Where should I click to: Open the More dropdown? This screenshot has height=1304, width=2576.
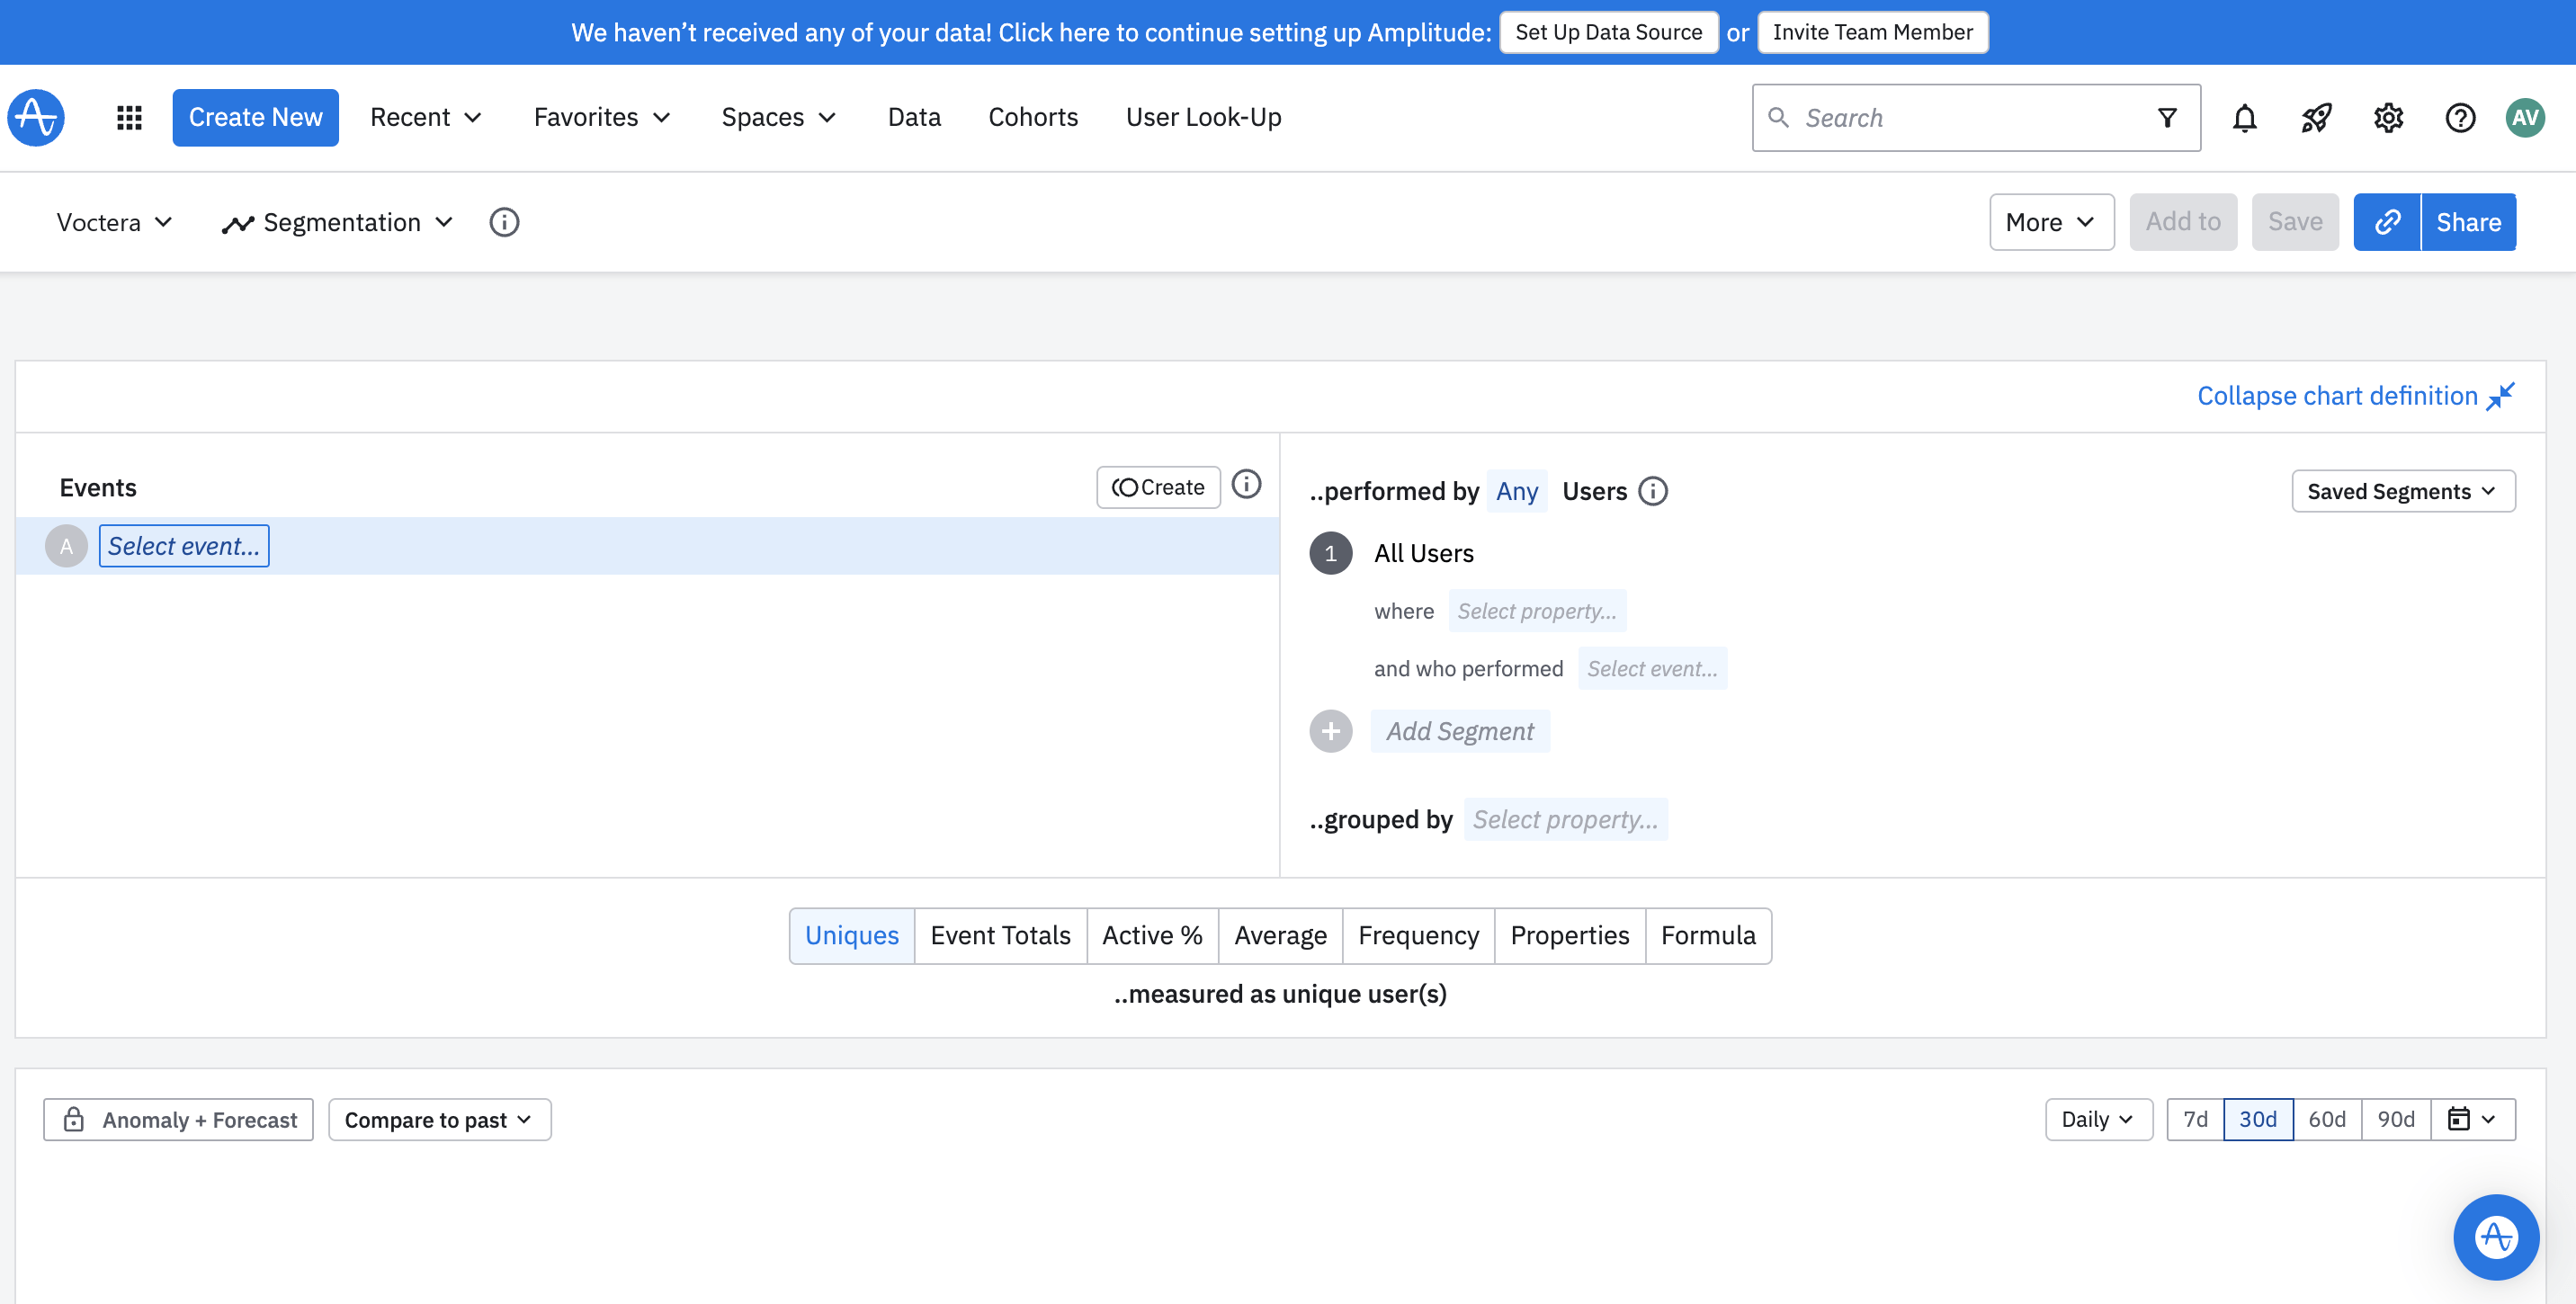click(x=2051, y=222)
